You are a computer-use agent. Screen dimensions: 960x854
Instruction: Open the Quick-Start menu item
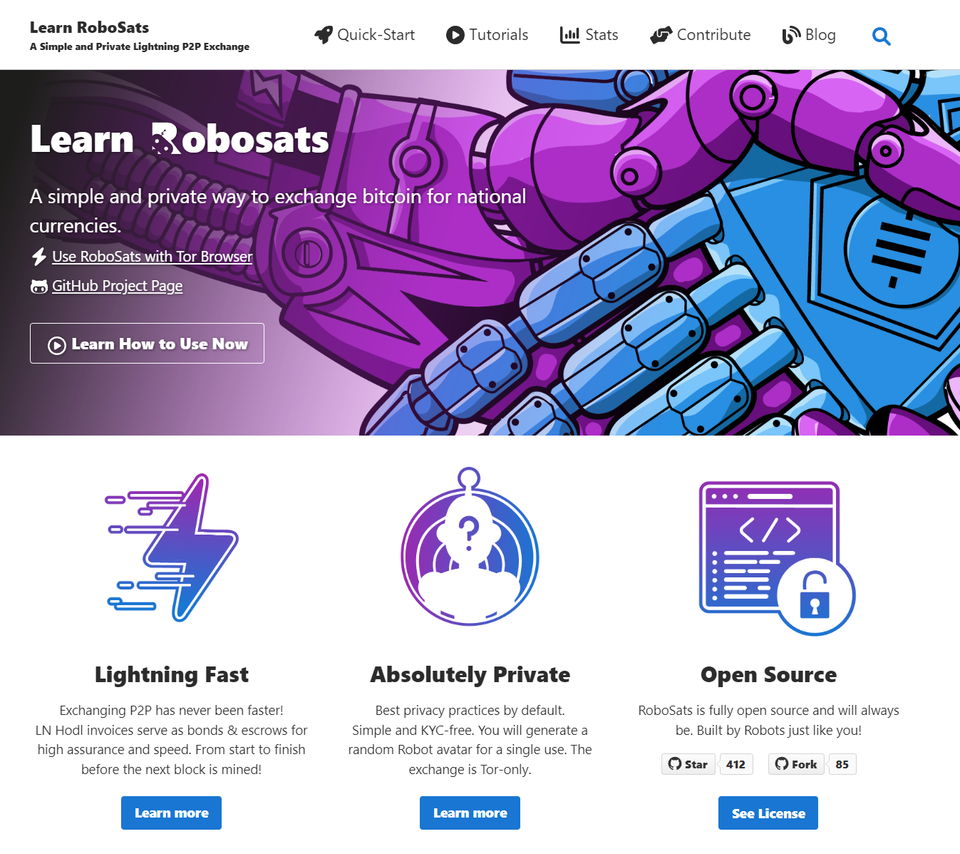[364, 35]
